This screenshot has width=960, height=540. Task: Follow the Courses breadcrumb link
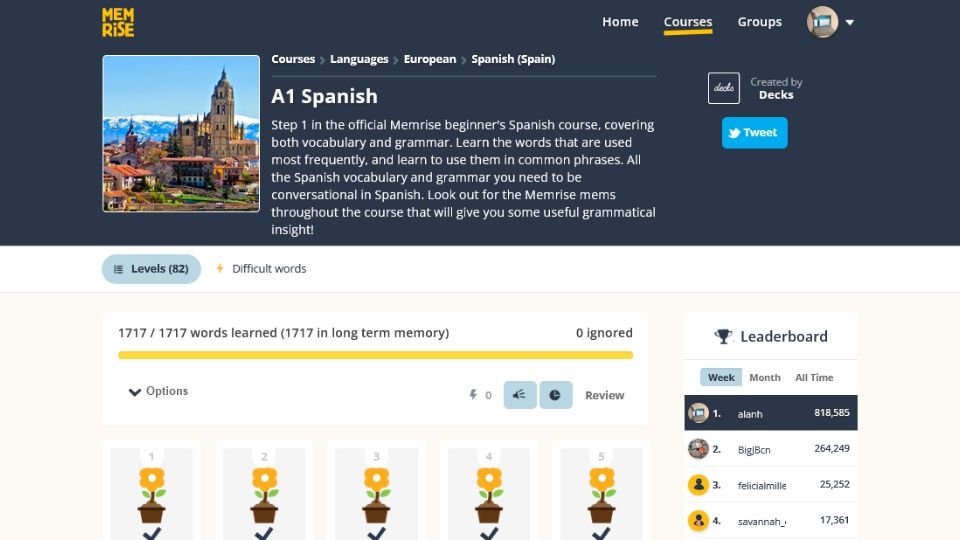(293, 59)
